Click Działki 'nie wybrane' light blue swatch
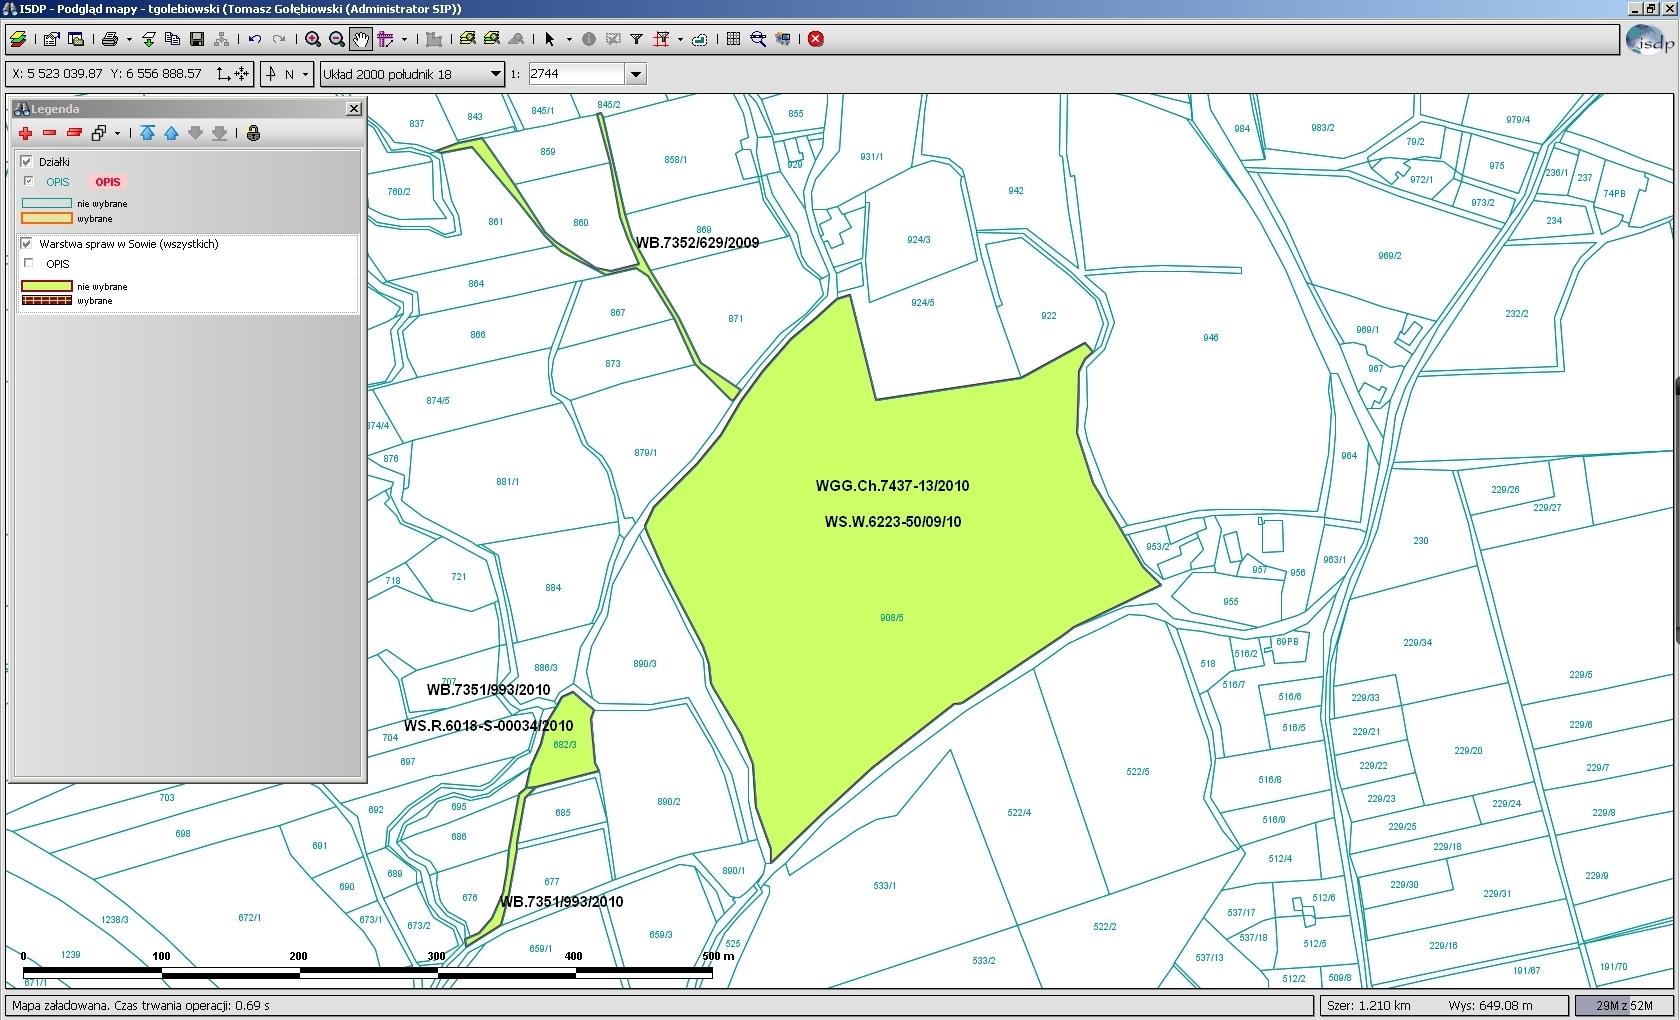This screenshot has width=1680, height=1020. 47,203
